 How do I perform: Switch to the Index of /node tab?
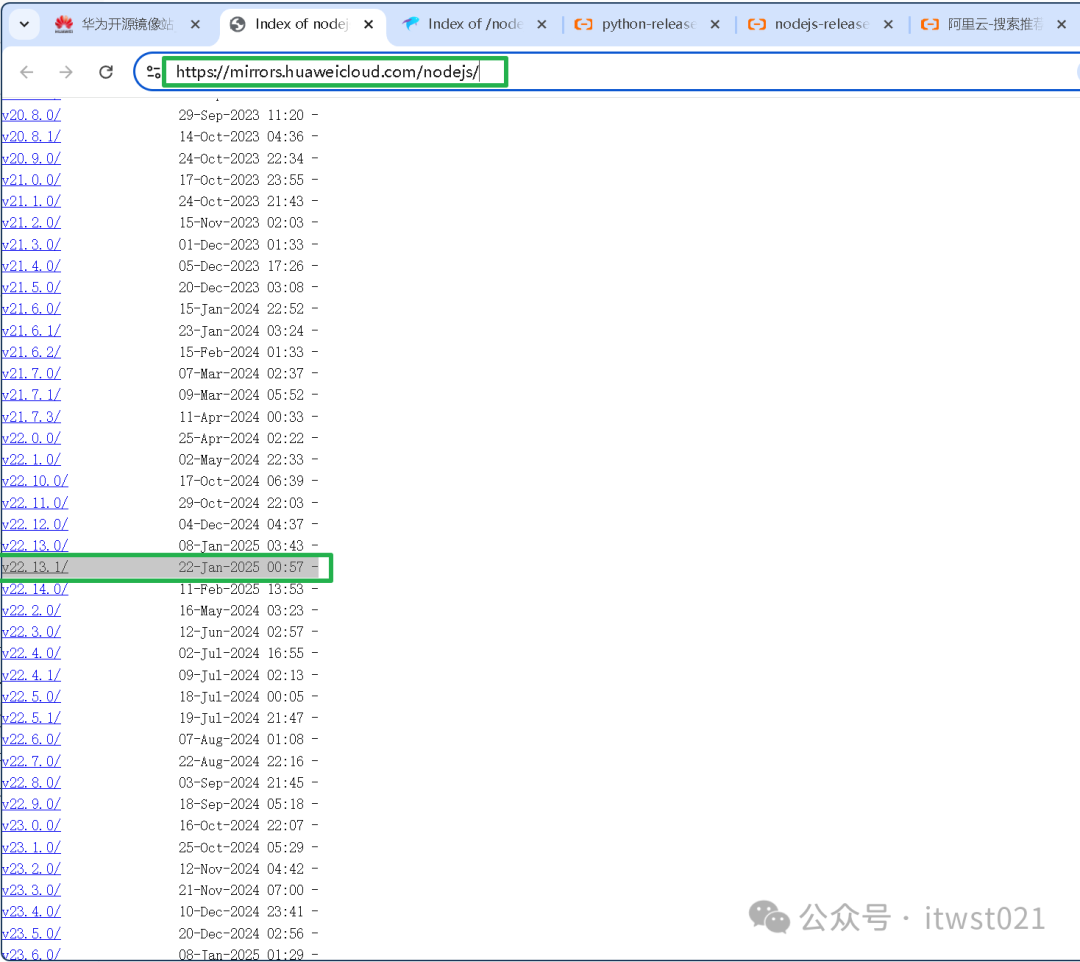point(475,24)
